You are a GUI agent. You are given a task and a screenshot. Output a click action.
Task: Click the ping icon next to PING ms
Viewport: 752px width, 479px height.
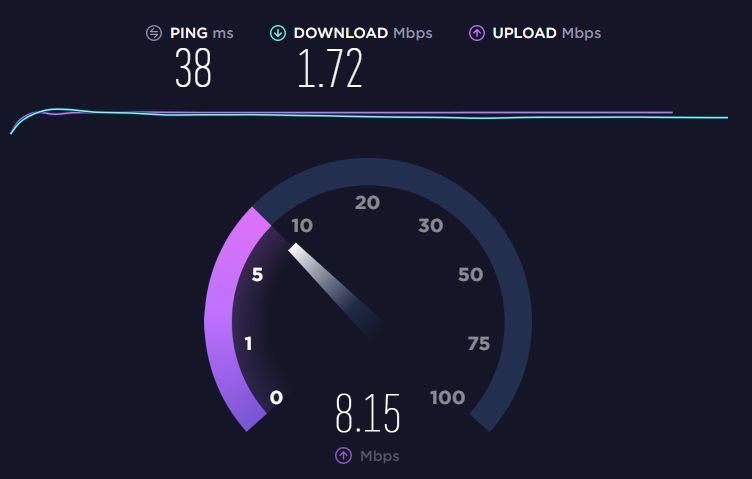coord(154,33)
